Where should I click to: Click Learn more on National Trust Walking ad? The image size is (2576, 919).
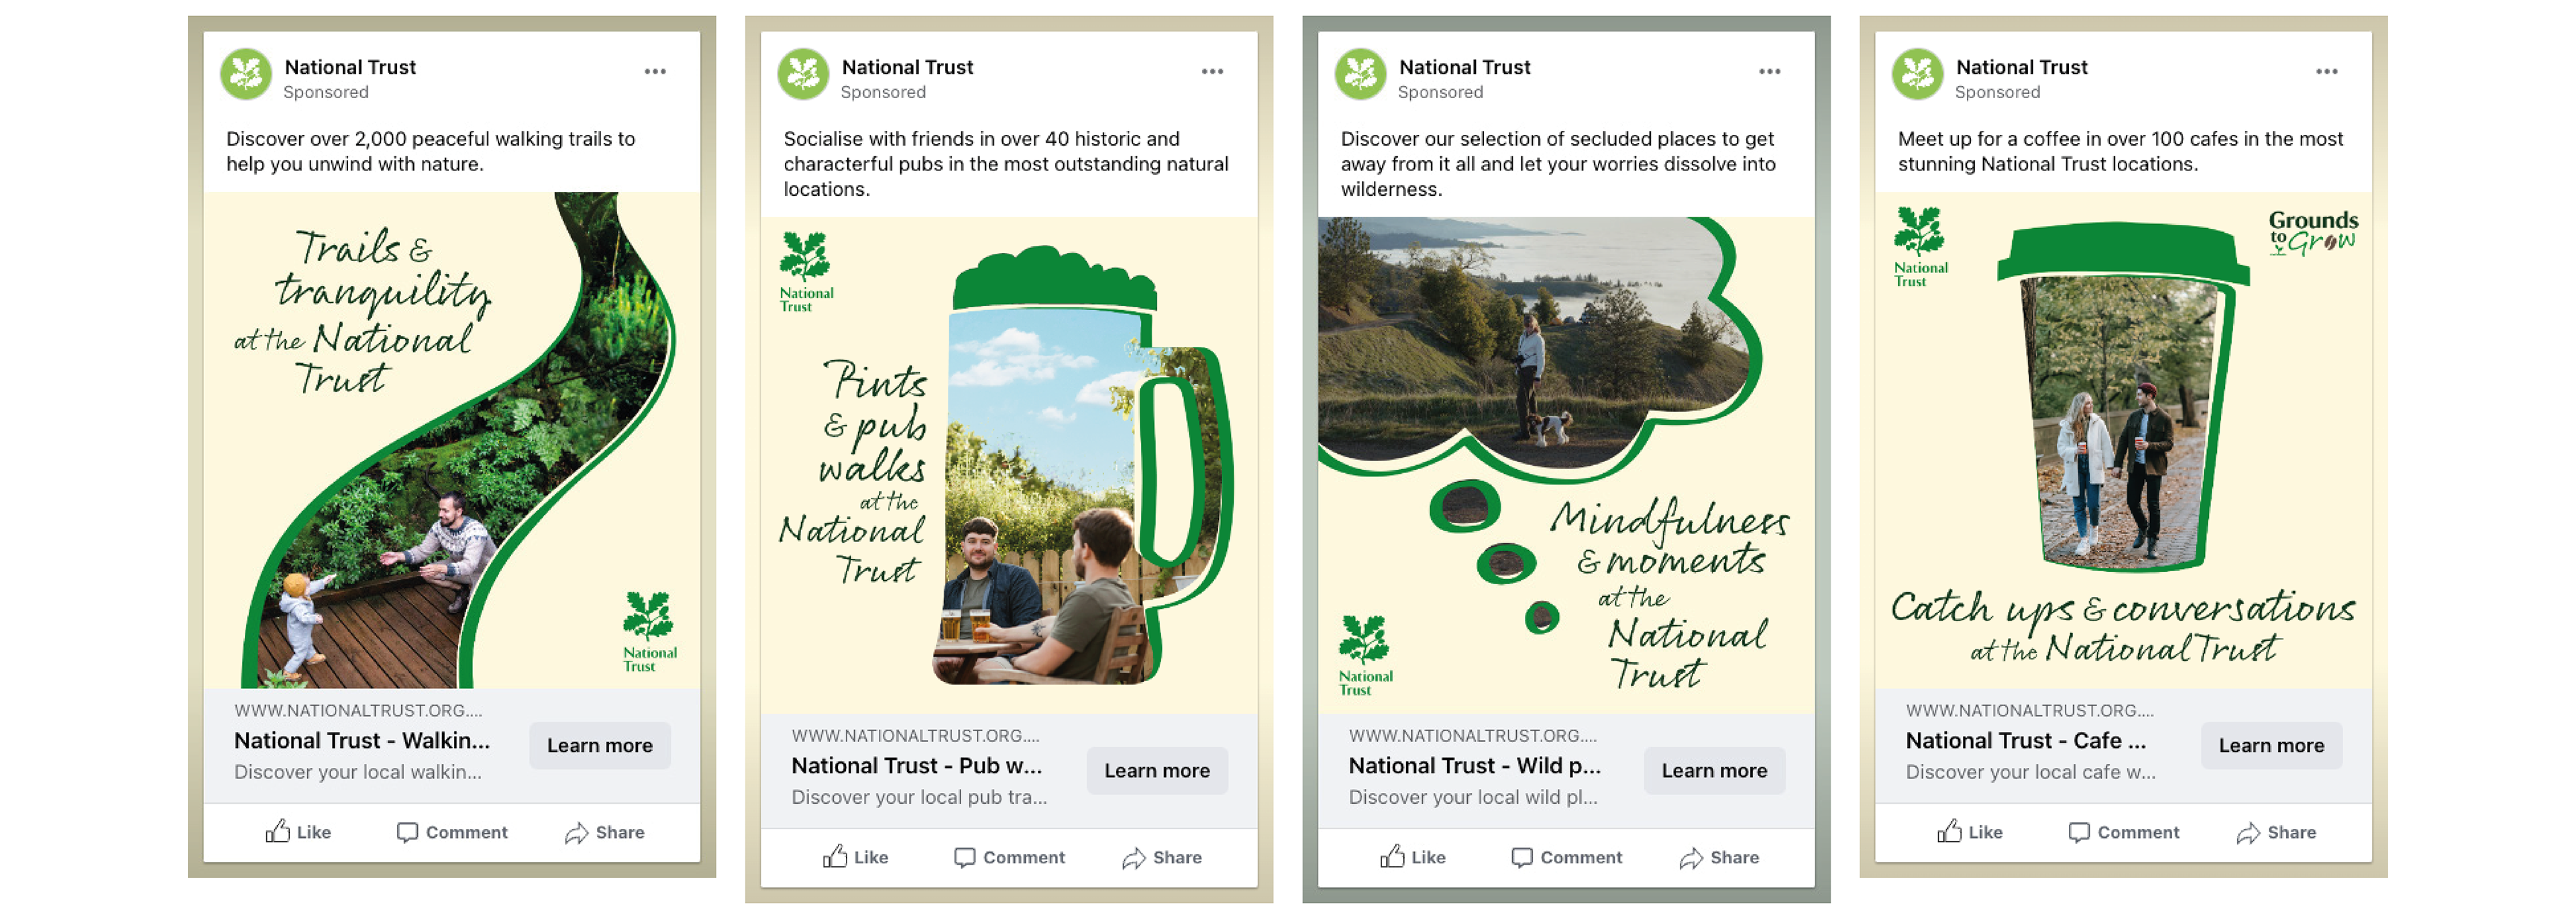click(x=600, y=745)
